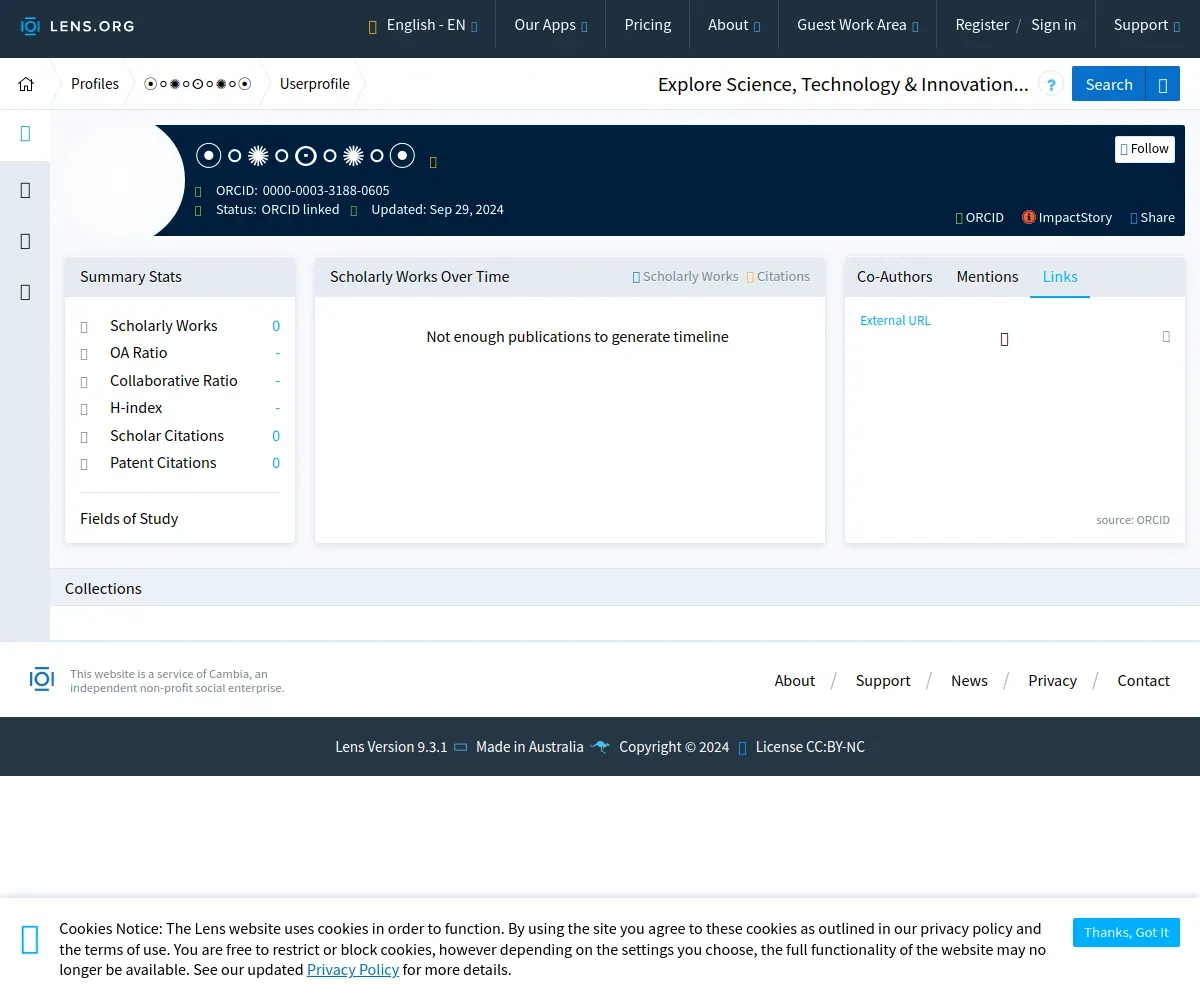Click the external link icon under External URL
The image size is (1200, 1000).
click(x=1004, y=340)
